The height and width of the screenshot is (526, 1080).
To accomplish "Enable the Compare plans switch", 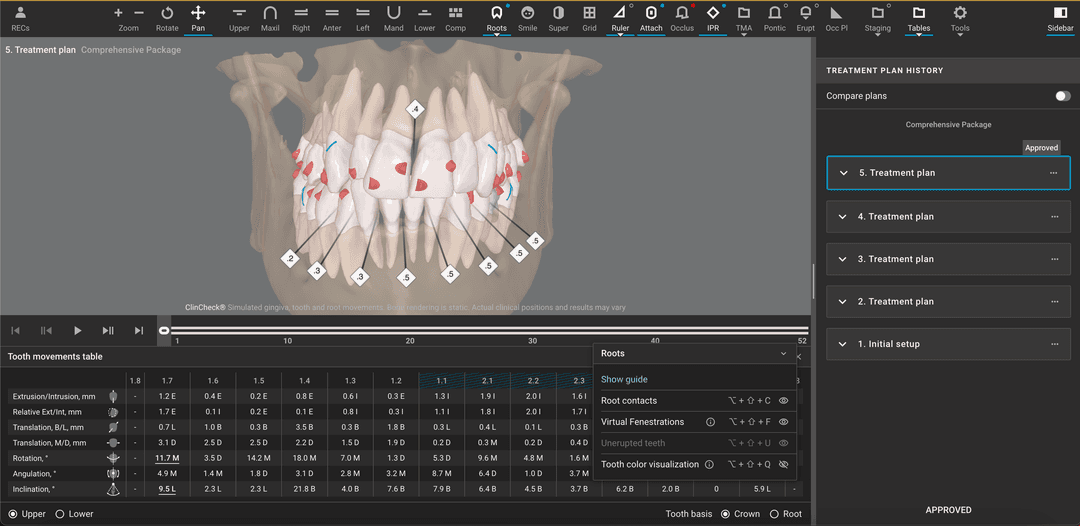I will tap(1062, 96).
